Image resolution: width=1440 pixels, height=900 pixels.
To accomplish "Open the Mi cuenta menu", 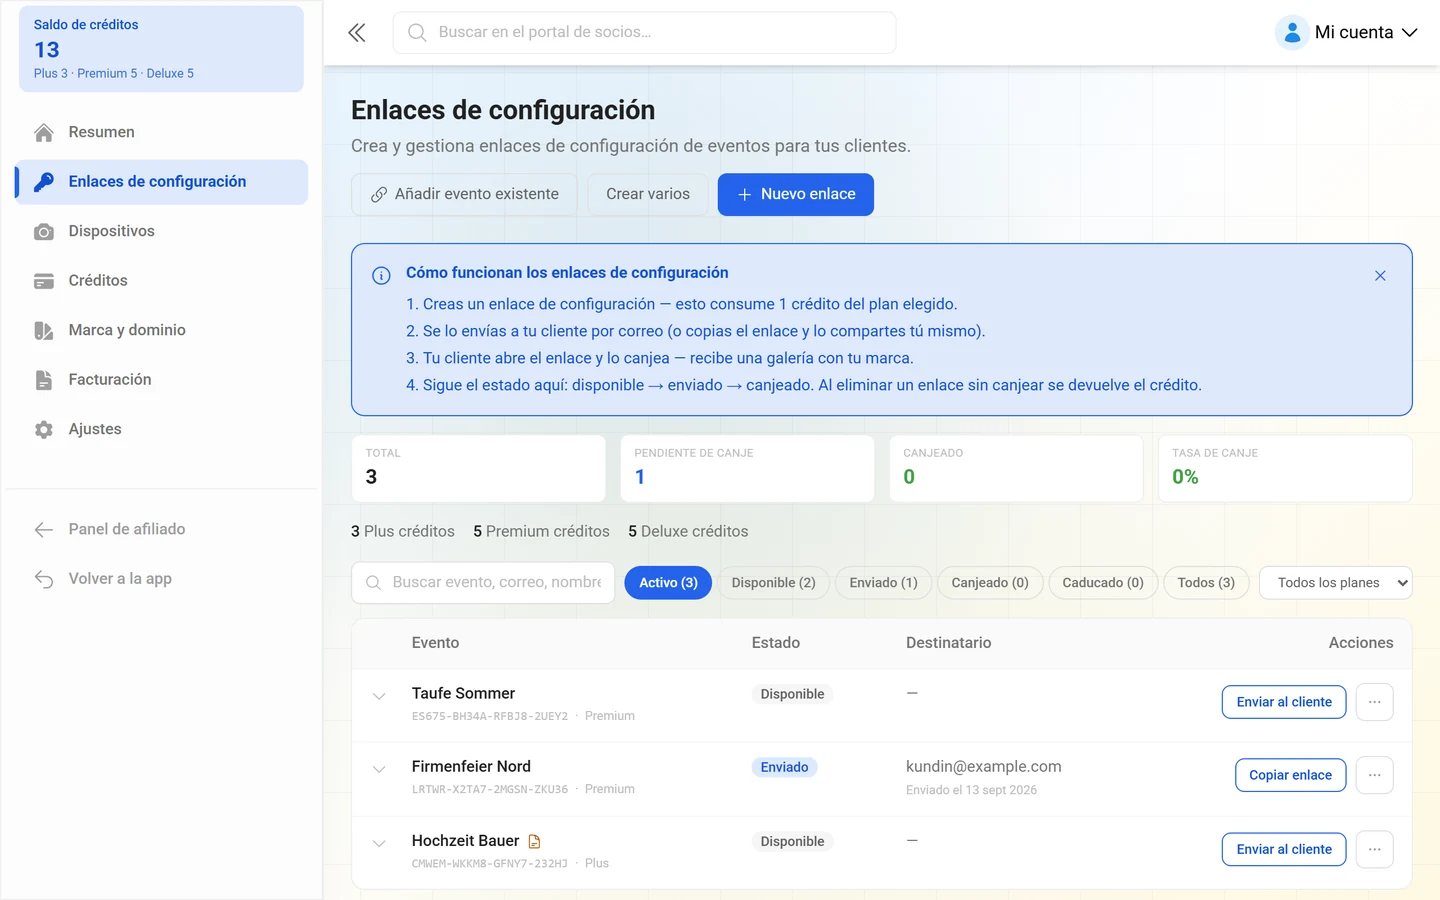I will pos(1347,33).
